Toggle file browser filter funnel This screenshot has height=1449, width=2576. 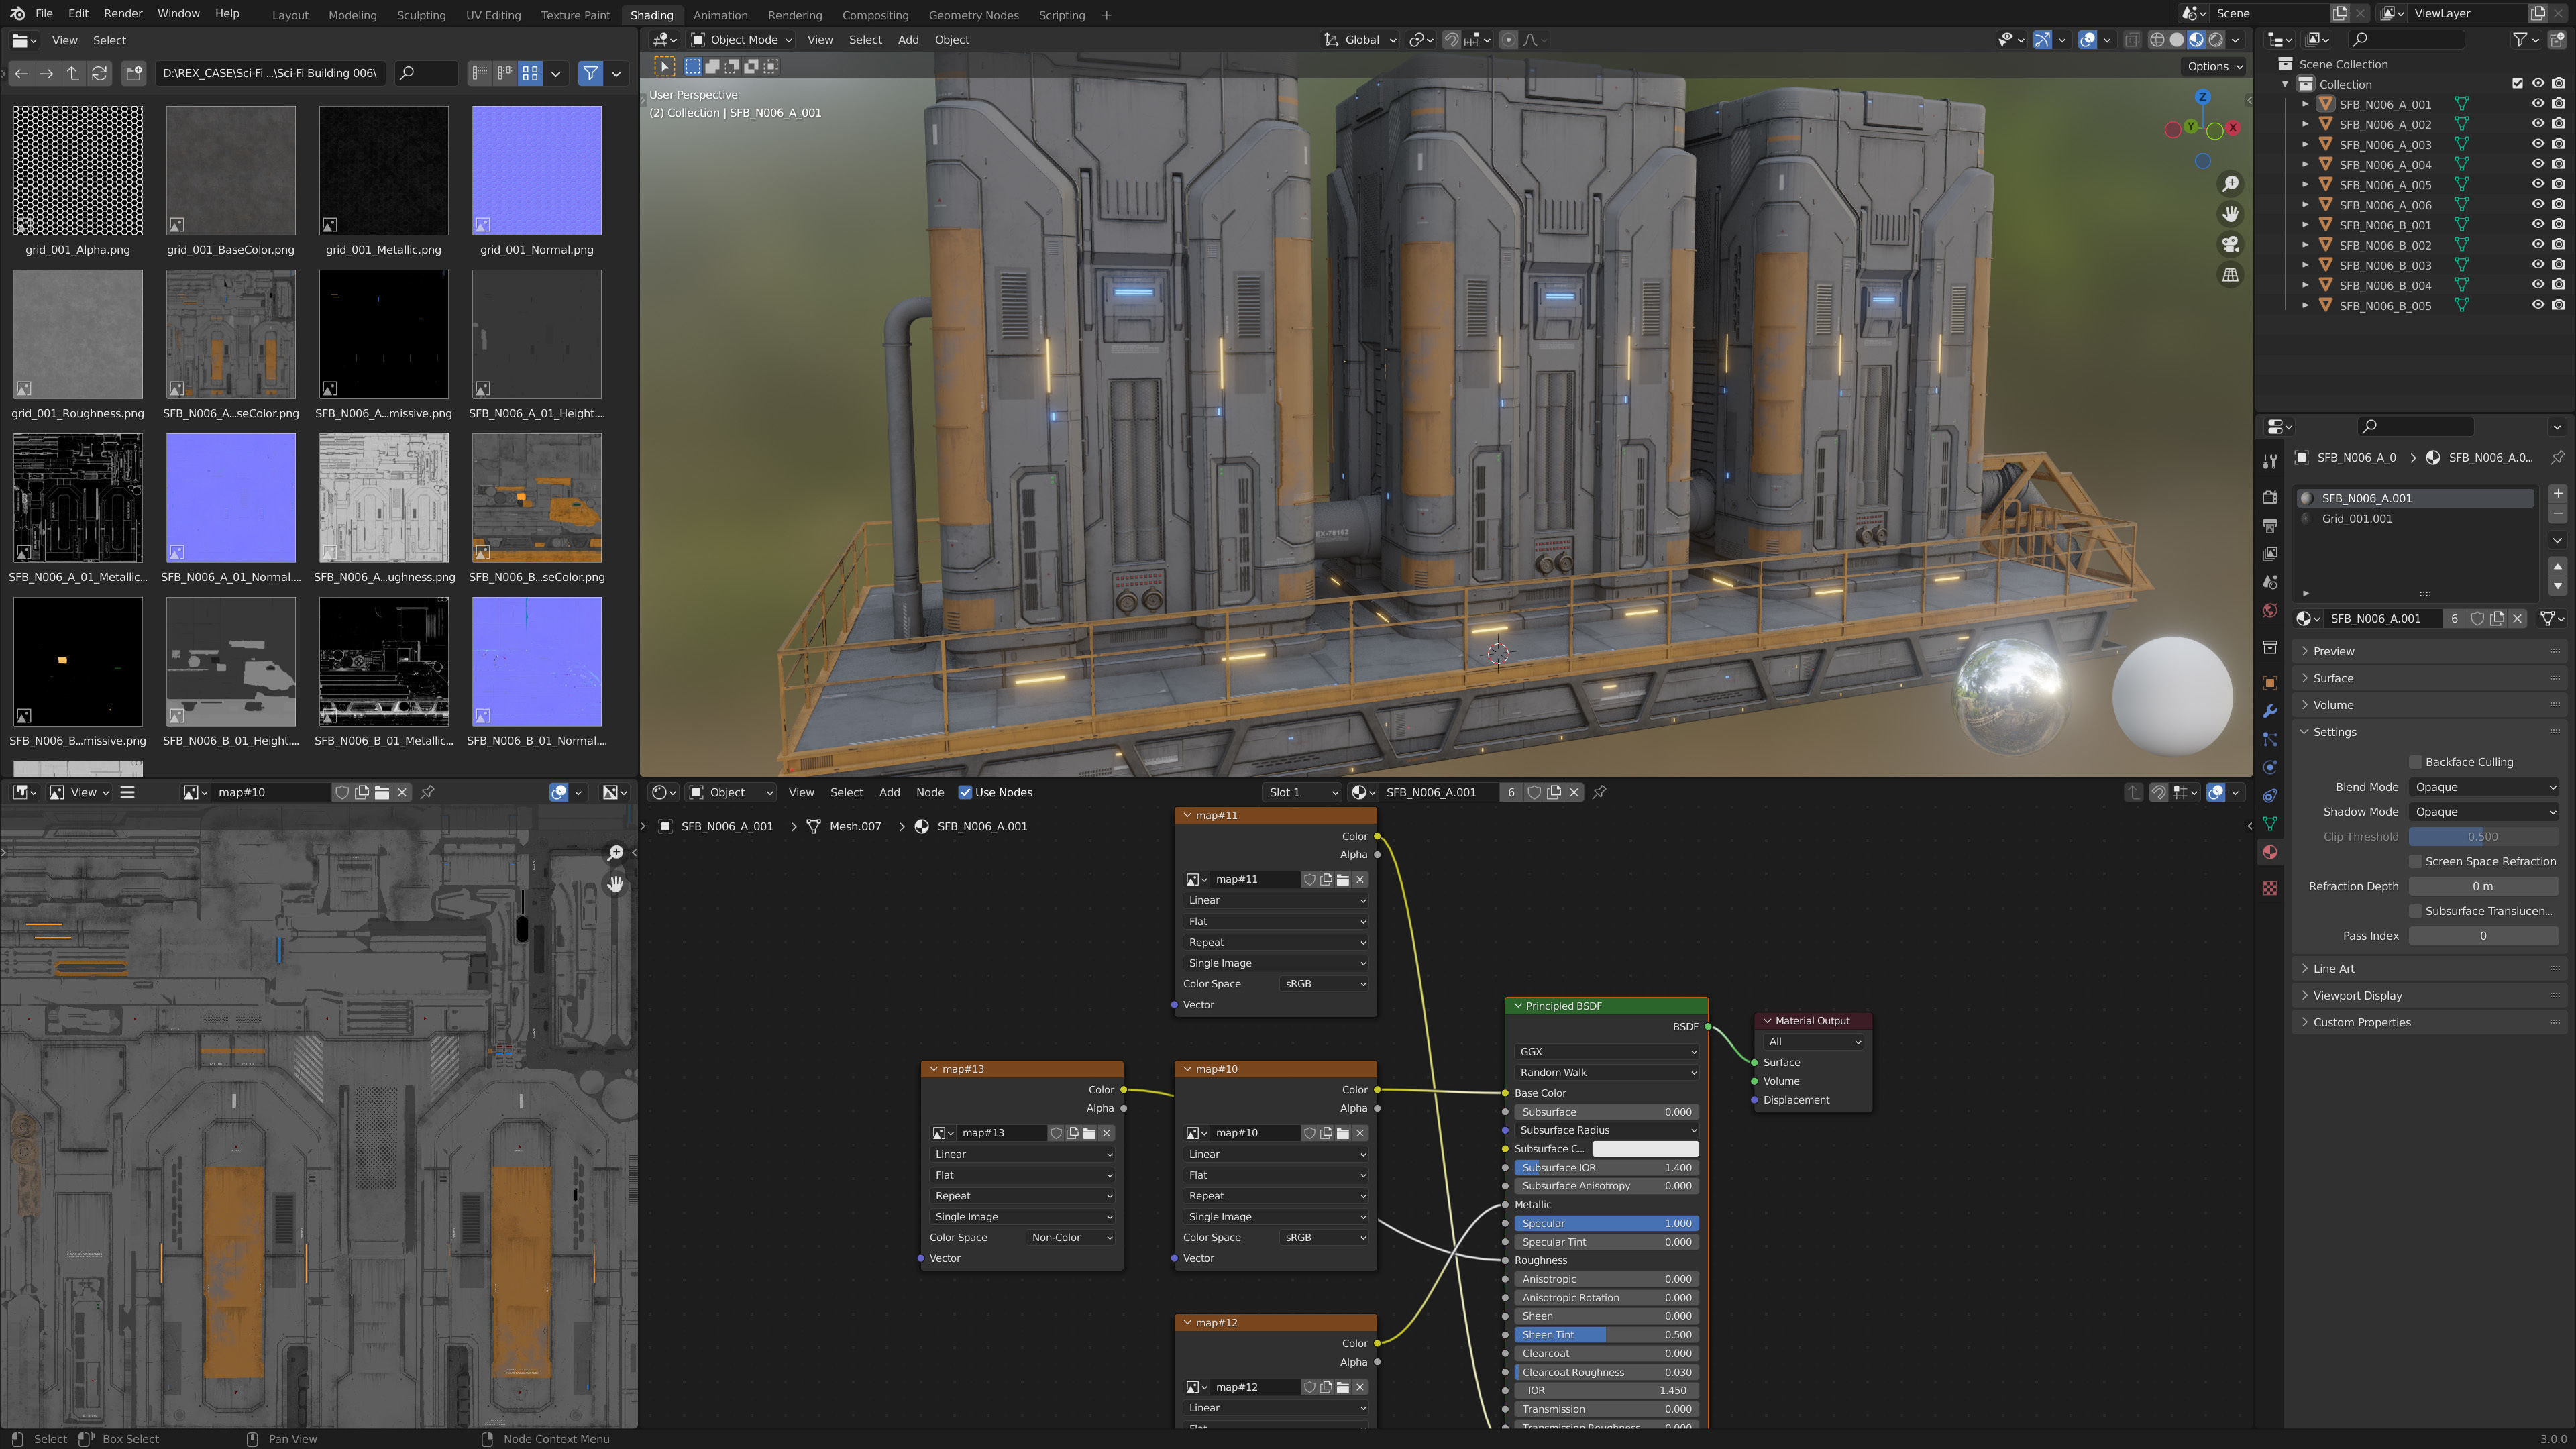tap(590, 73)
